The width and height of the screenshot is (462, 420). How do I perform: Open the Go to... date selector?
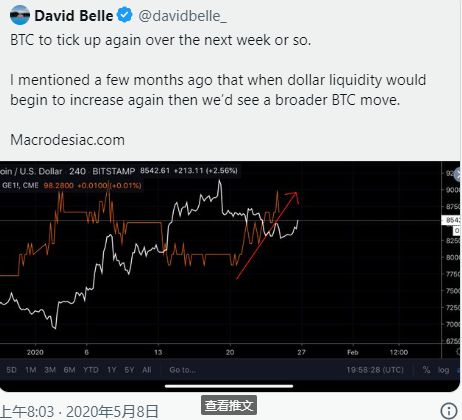coord(182,370)
